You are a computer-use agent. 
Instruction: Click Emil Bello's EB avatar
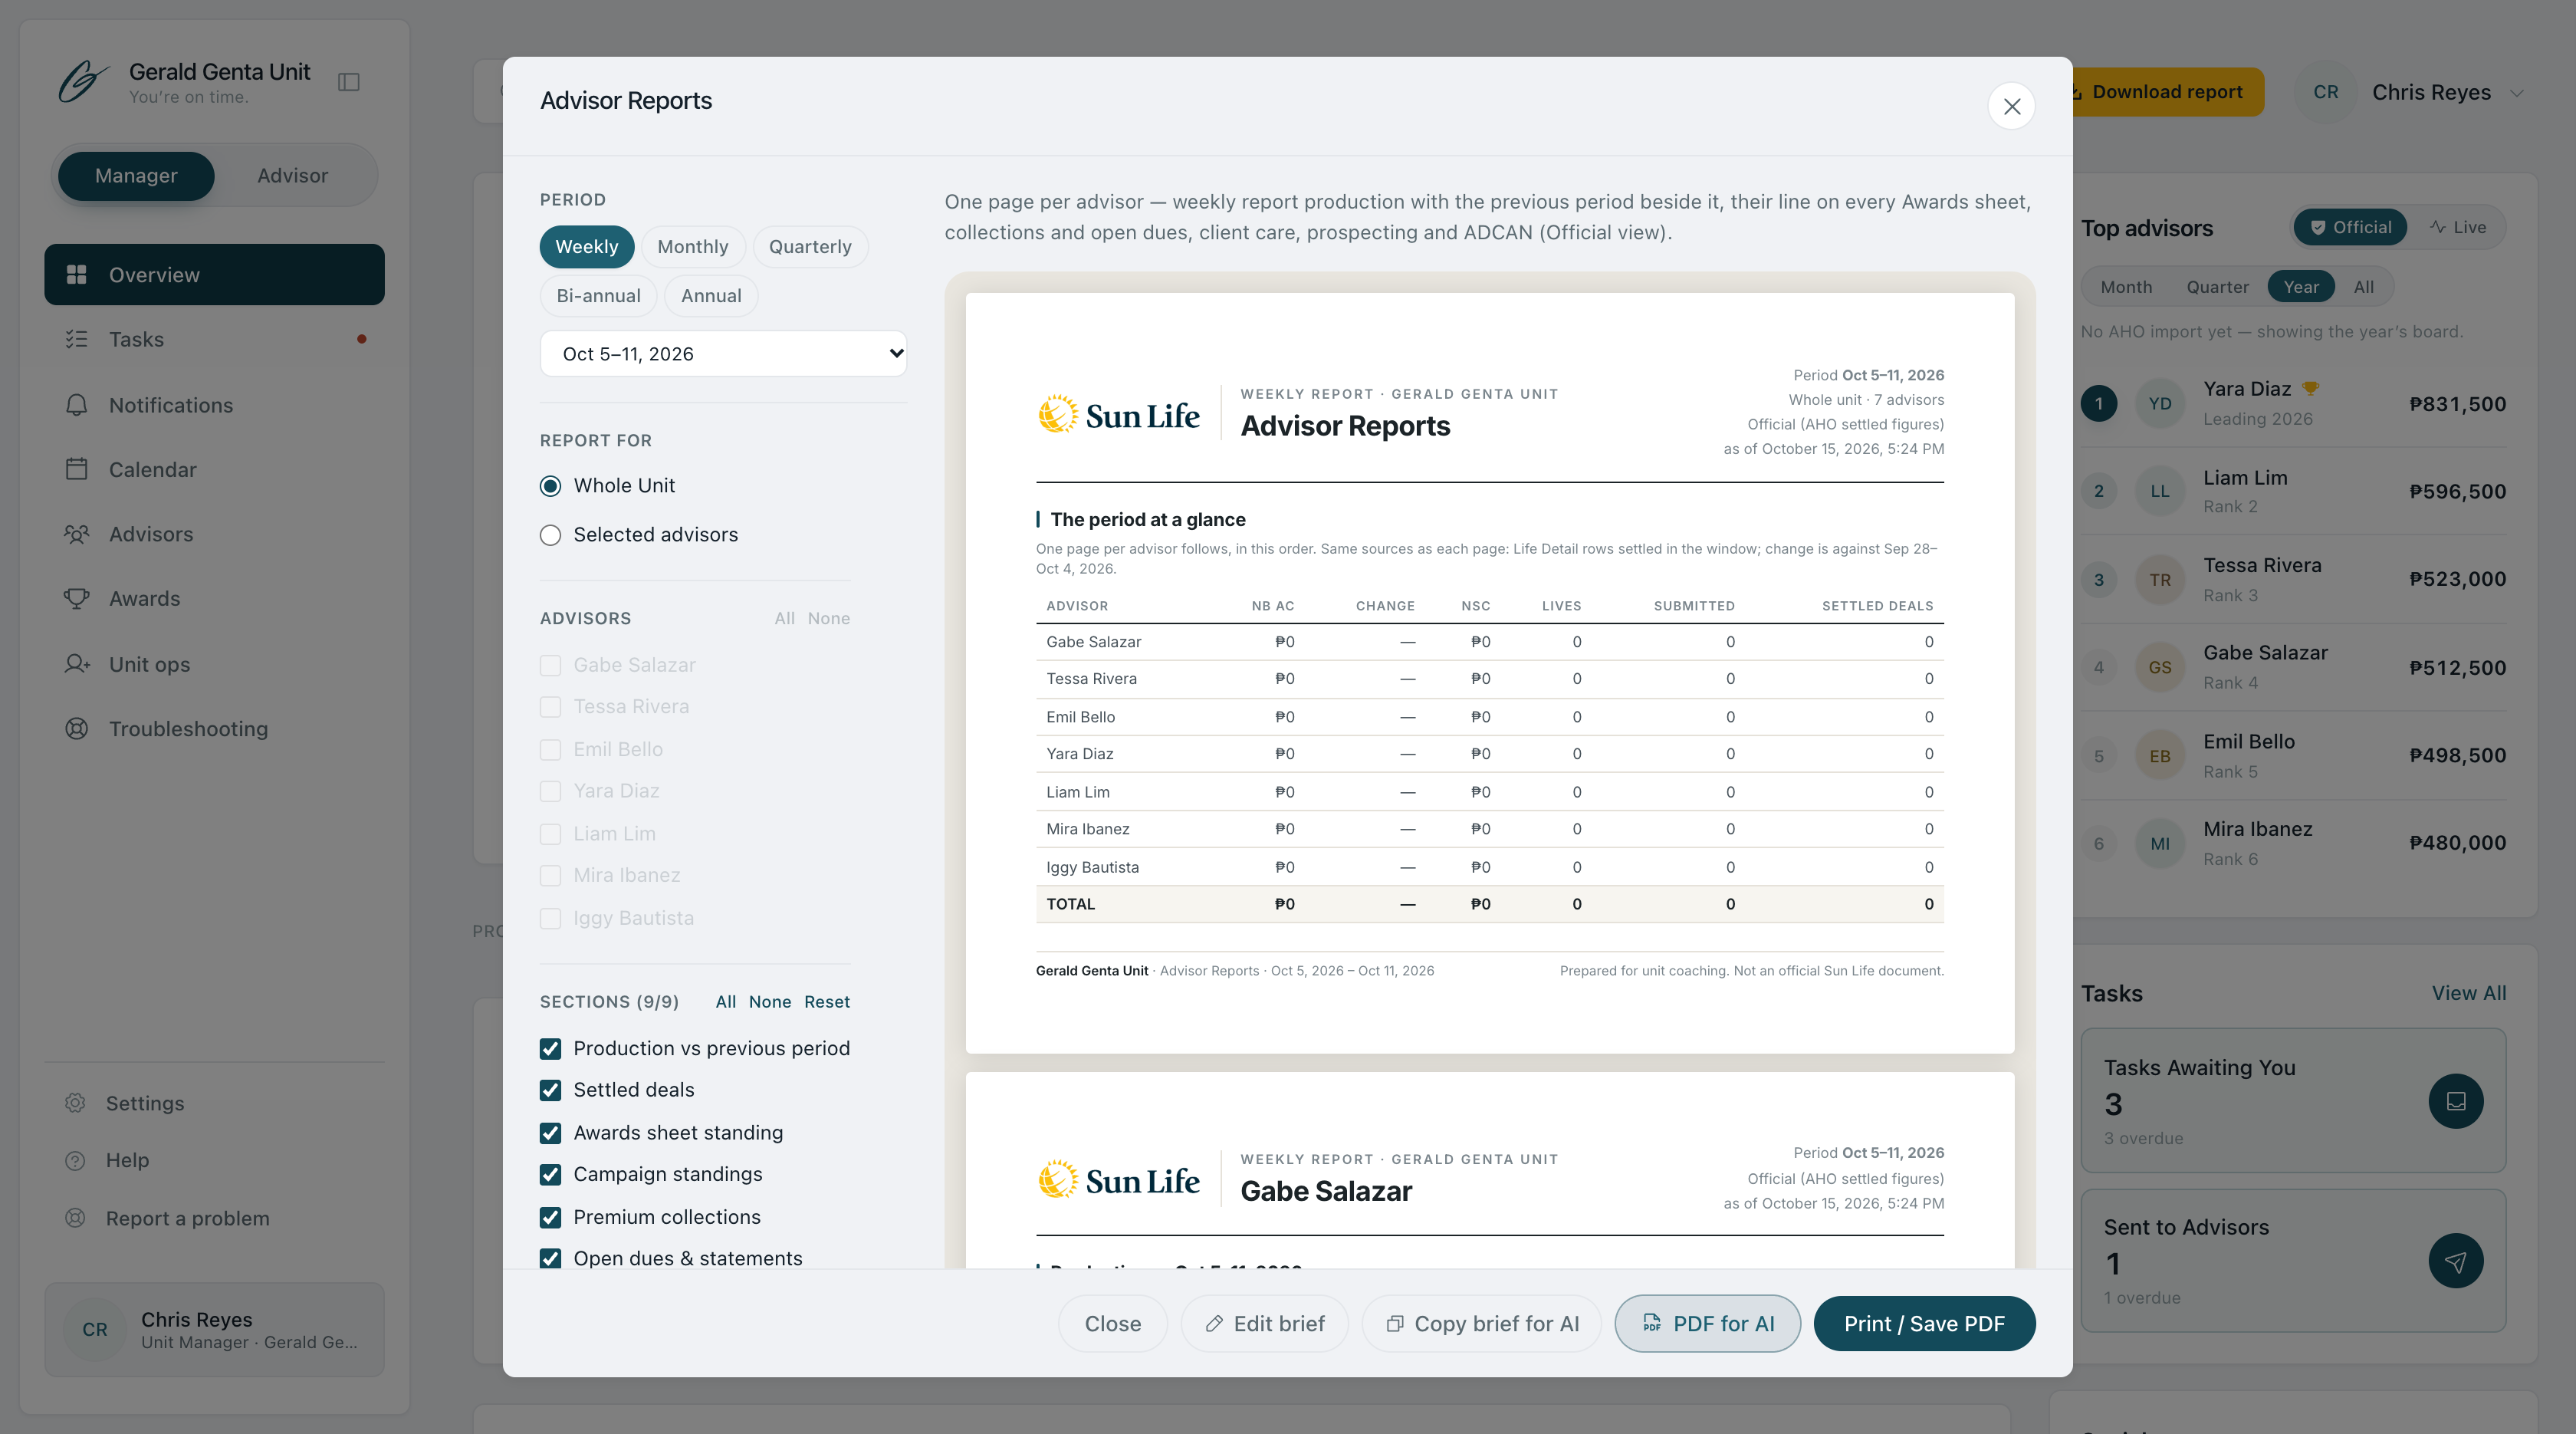click(2160, 756)
